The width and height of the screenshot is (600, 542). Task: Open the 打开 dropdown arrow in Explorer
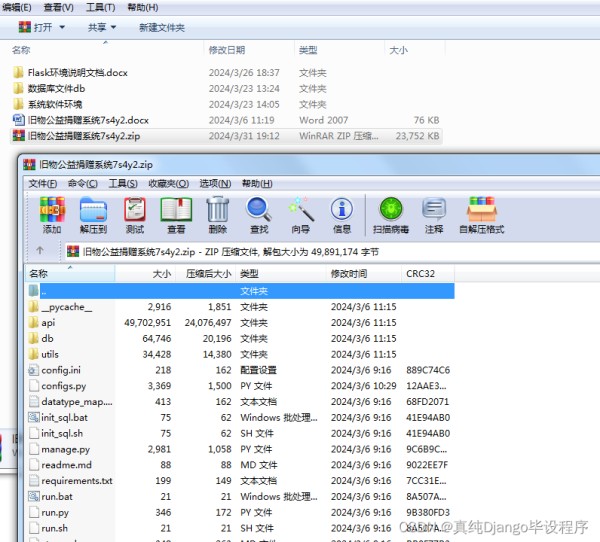62,28
